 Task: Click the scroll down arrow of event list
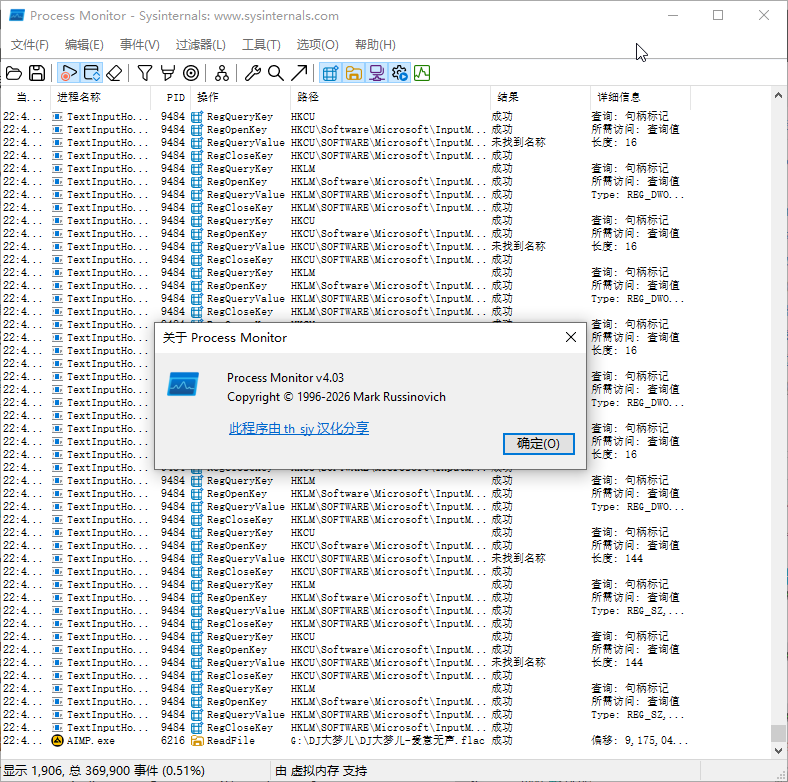tap(778, 751)
